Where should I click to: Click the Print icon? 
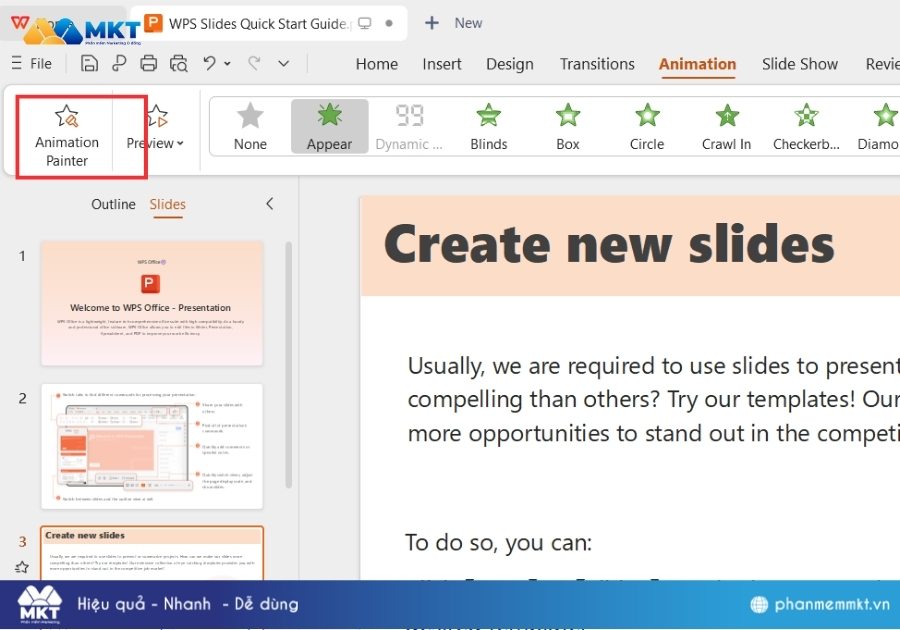[x=149, y=63]
